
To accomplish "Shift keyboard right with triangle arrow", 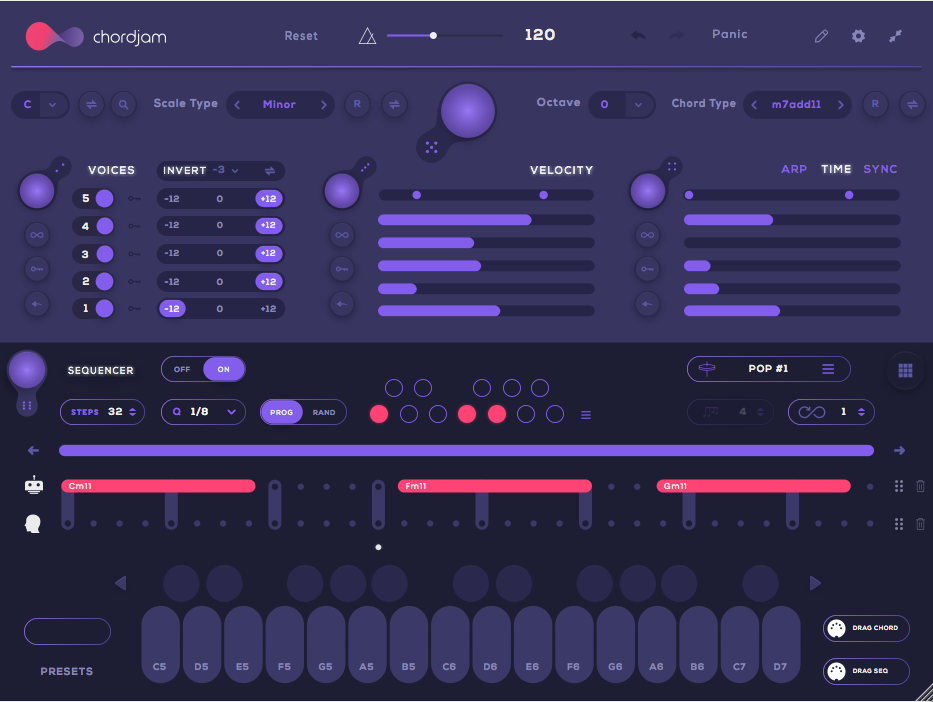I will coord(815,583).
